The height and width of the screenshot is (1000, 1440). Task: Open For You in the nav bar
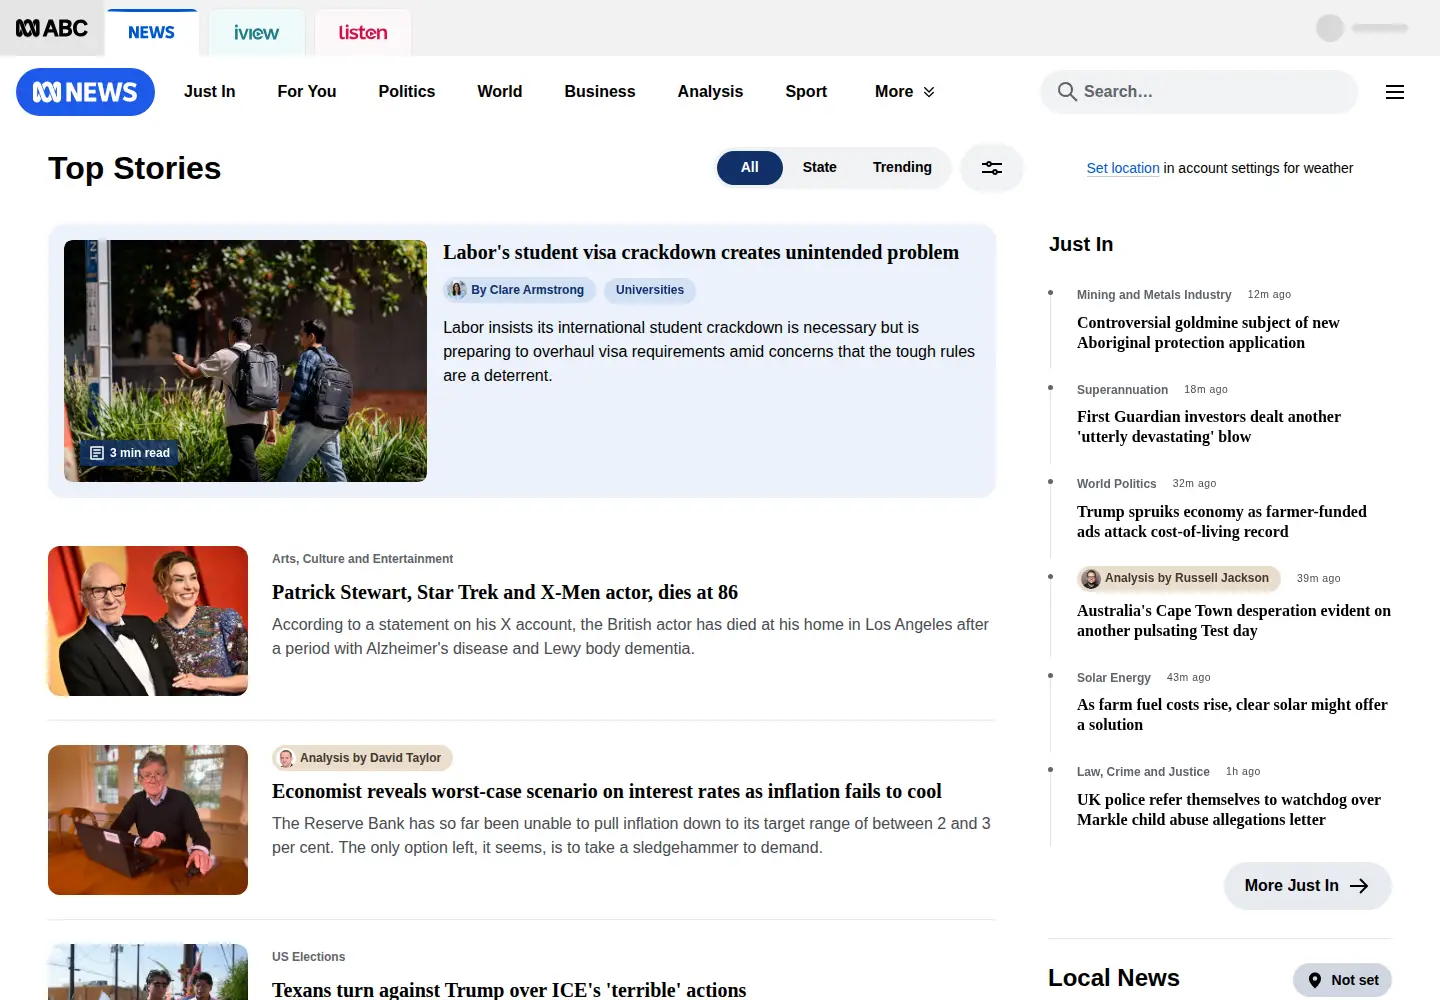point(307,92)
